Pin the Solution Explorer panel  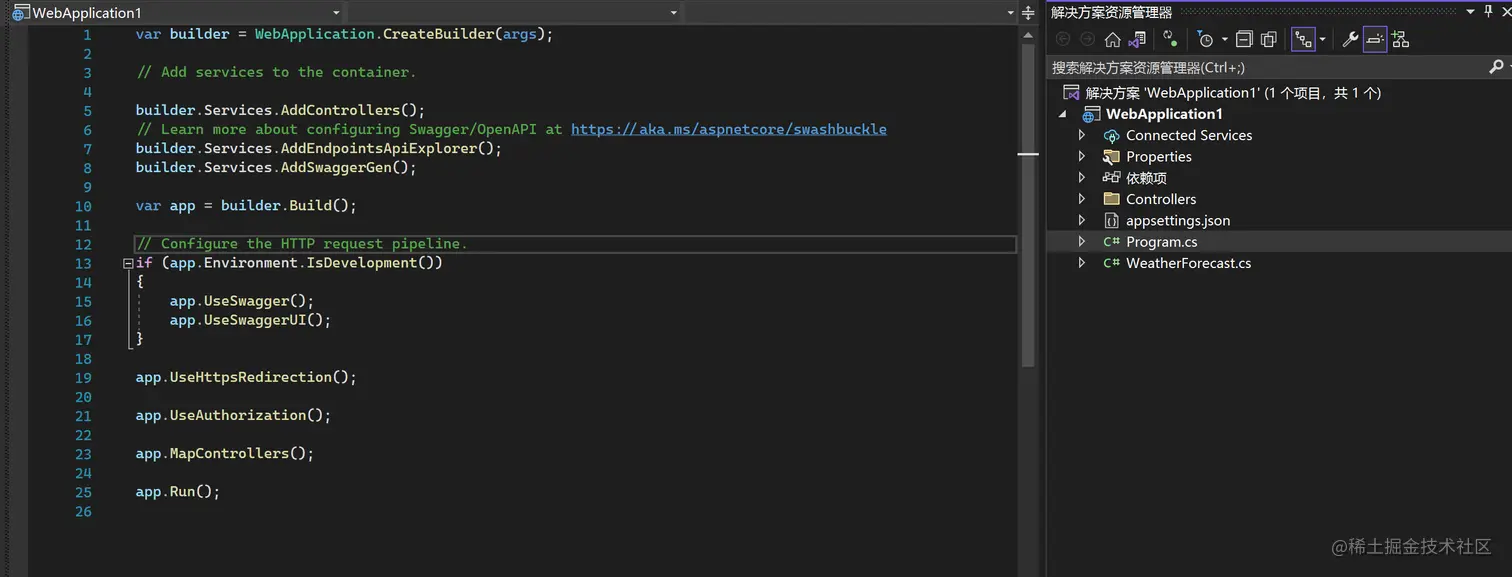pyautogui.click(x=1487, y=12)
